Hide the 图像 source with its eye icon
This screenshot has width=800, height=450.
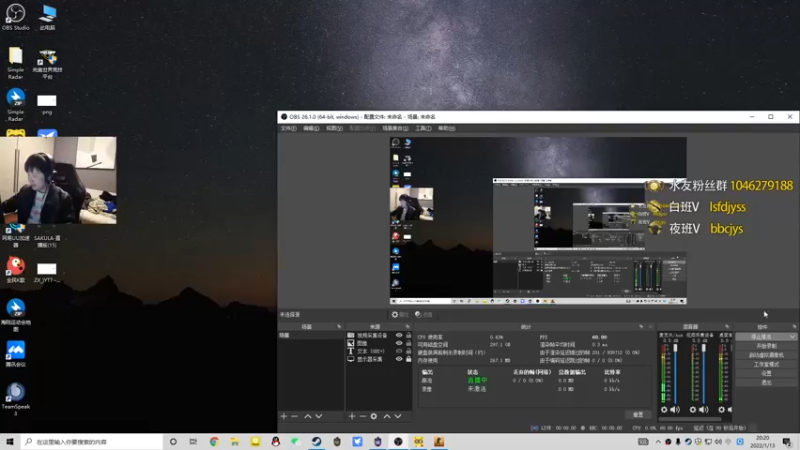pyautogui.click(x=399, y=343)
